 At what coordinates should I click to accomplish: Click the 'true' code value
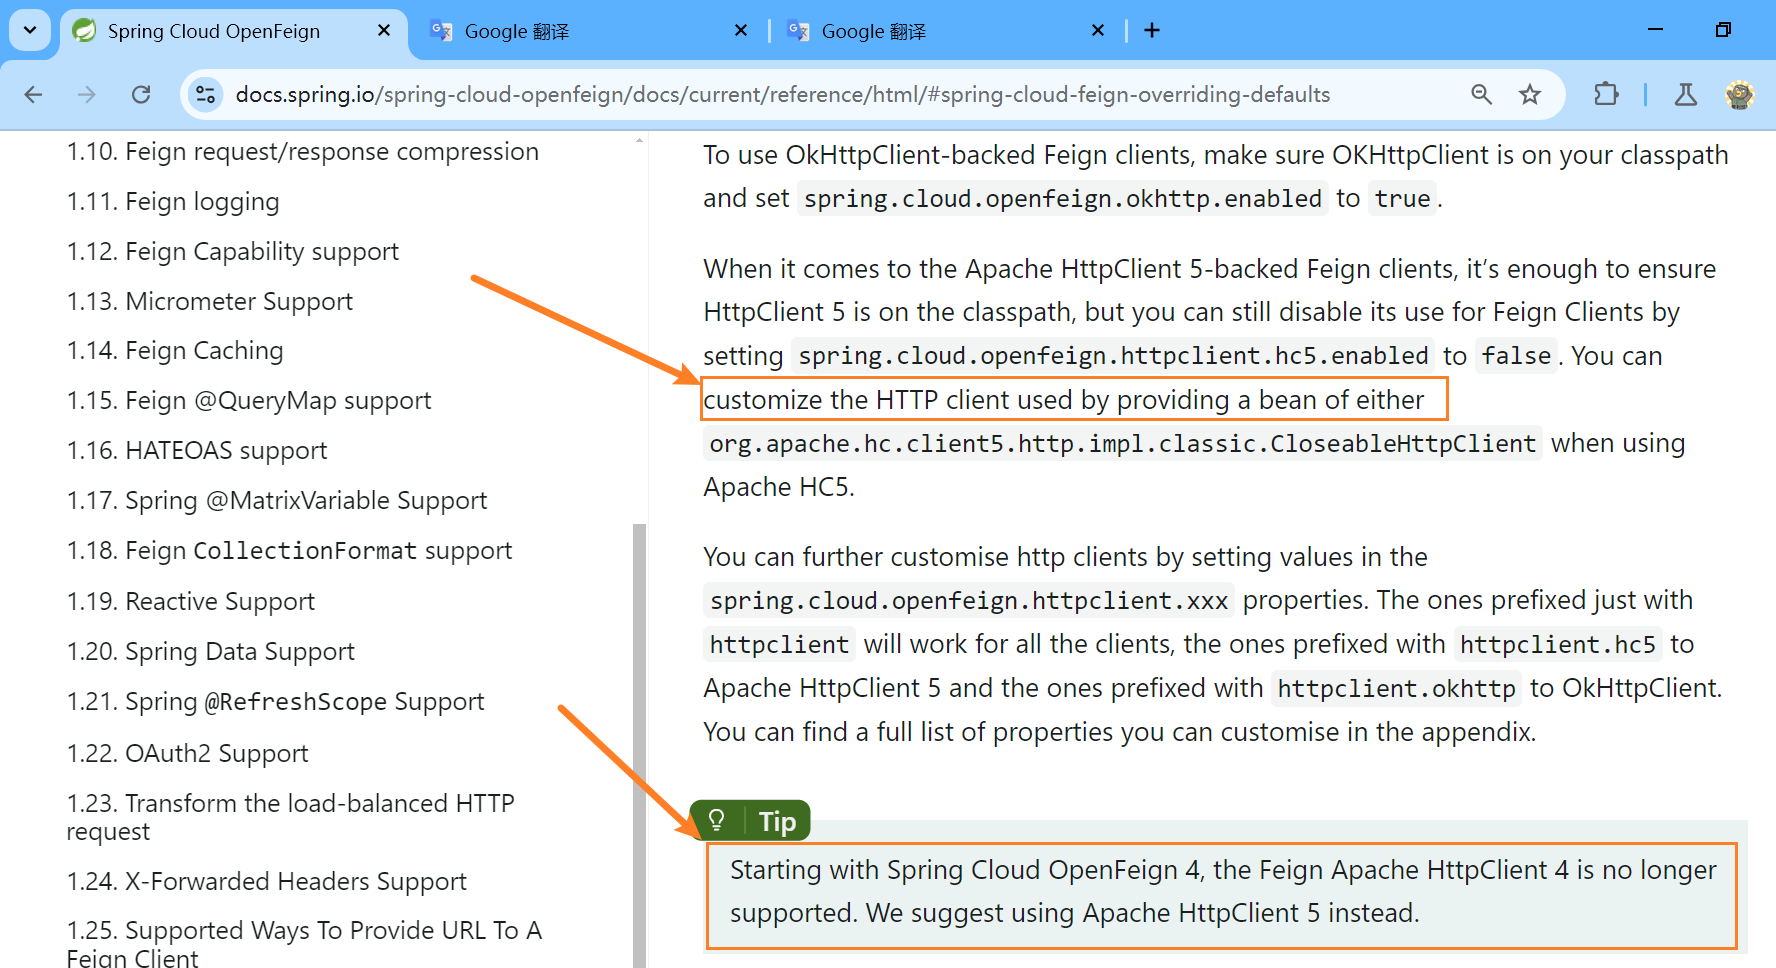(1402, 199)
